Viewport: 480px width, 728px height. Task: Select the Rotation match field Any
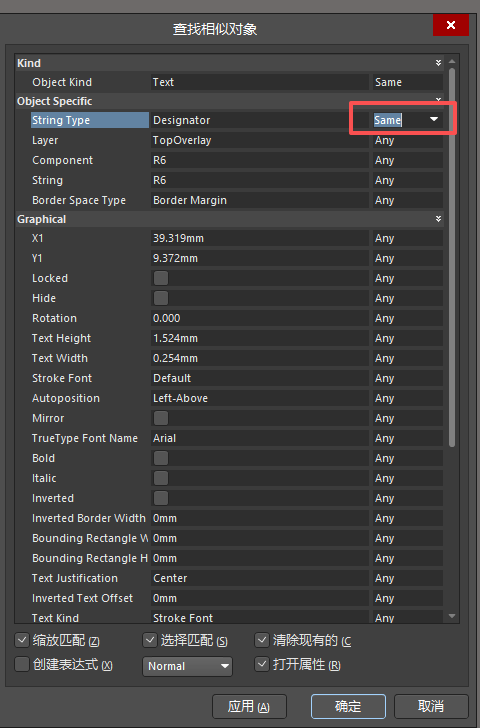(408, 318)
